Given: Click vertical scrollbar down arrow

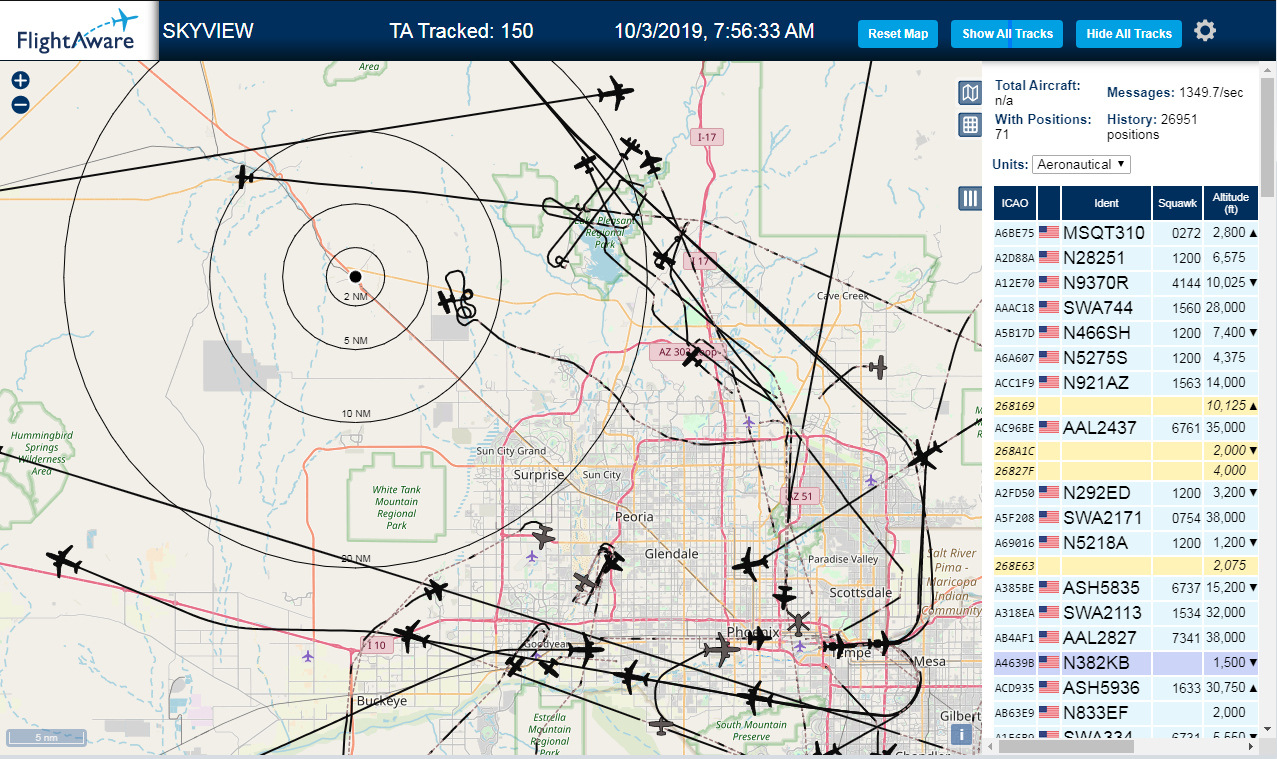Looking at the screenshot, I should (1268, 731).
